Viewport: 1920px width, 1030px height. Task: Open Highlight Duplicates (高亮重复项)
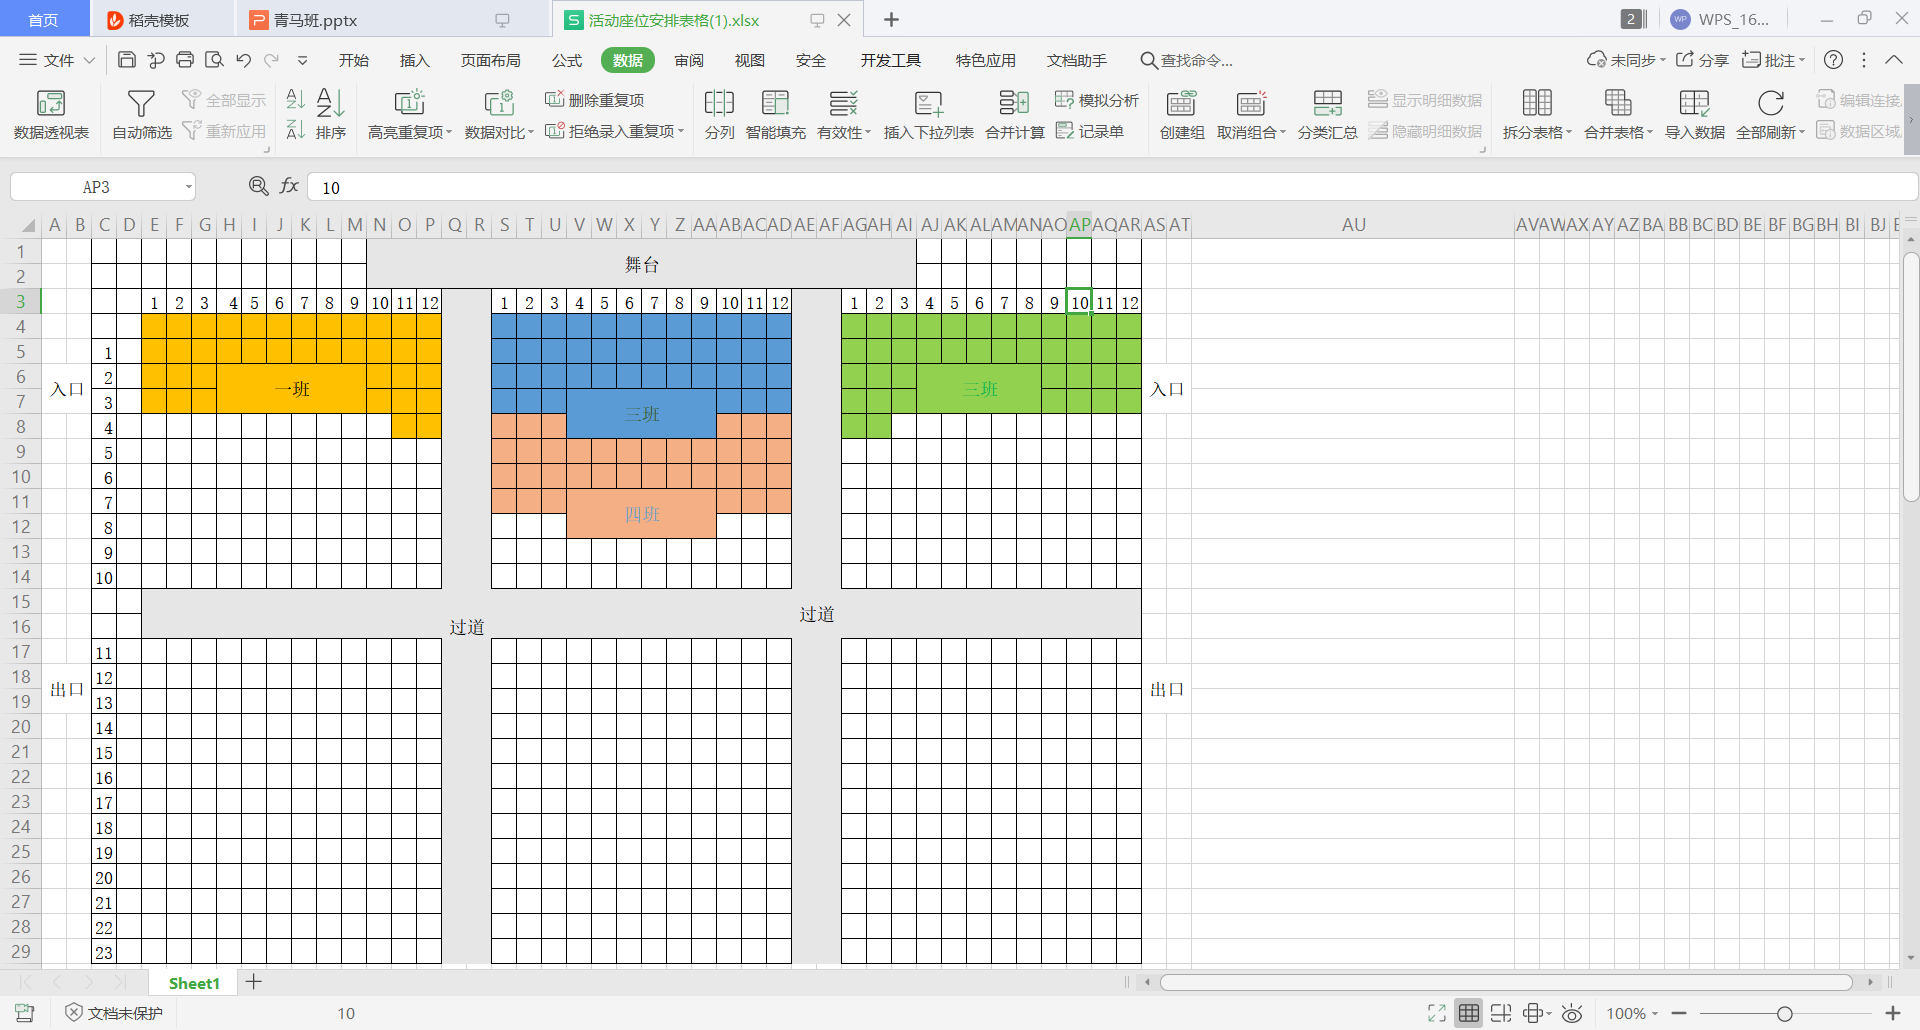410,114
